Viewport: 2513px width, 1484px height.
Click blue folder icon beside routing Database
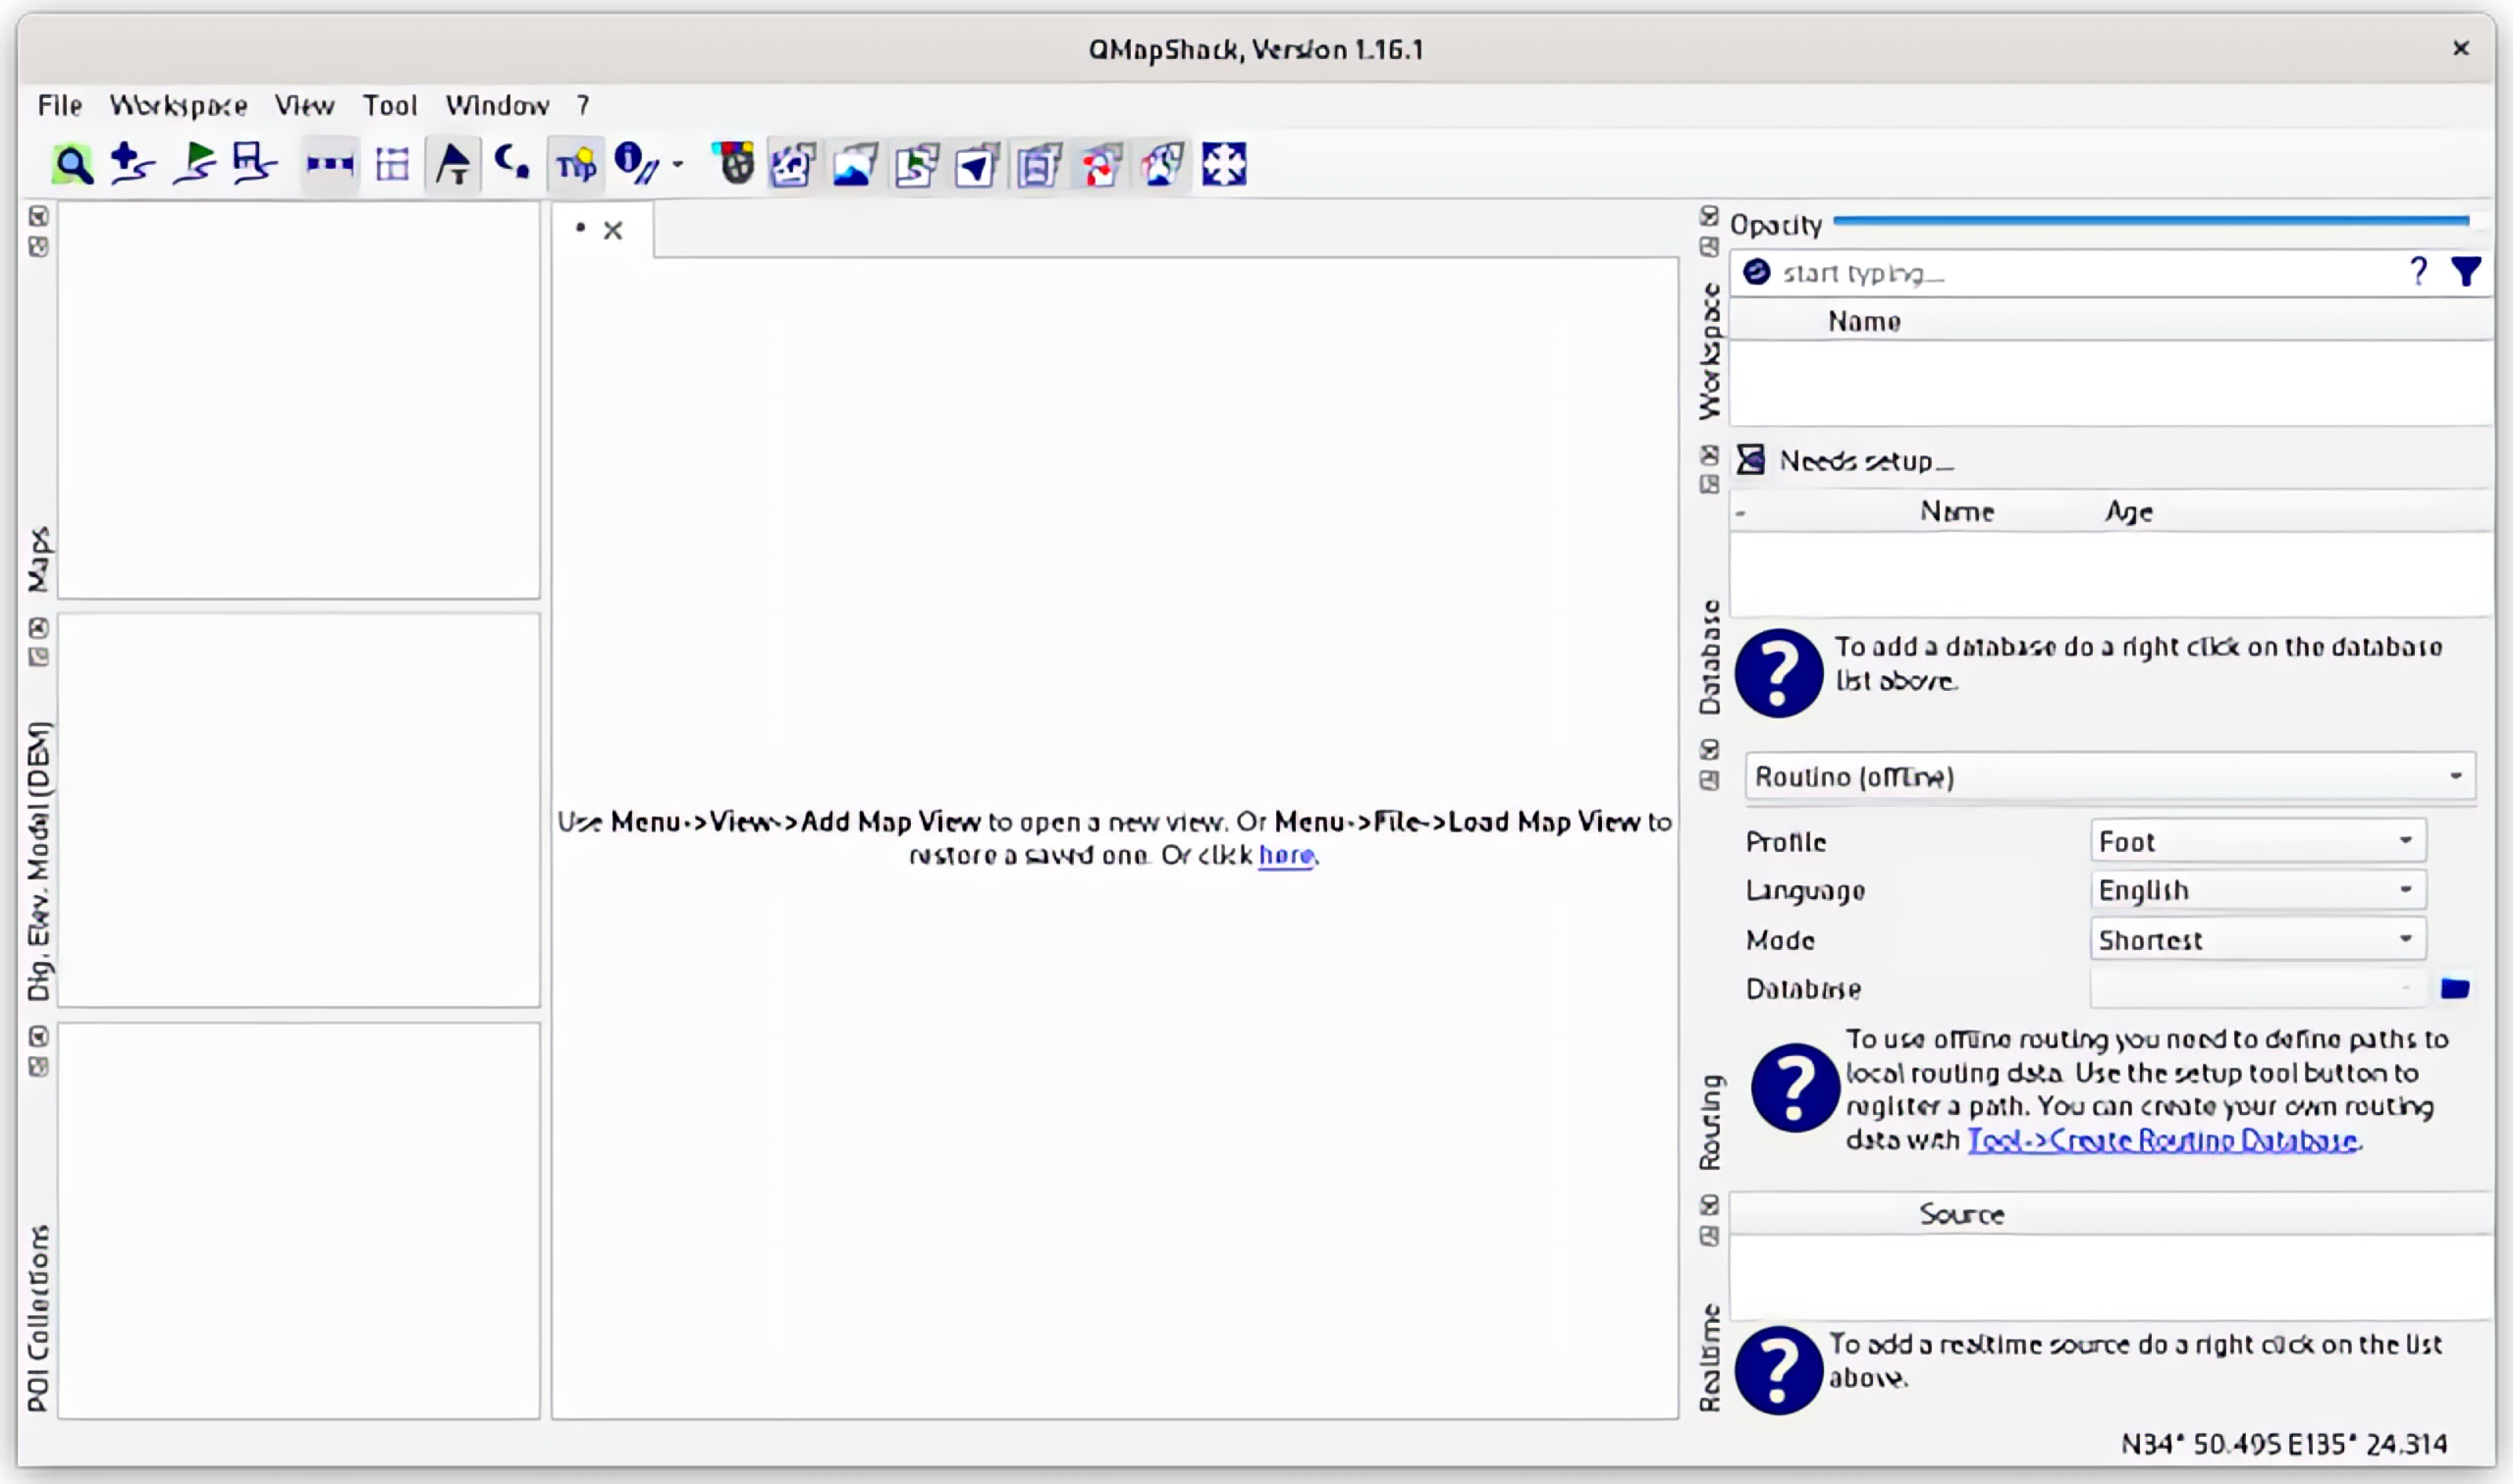pos(2455,988)
